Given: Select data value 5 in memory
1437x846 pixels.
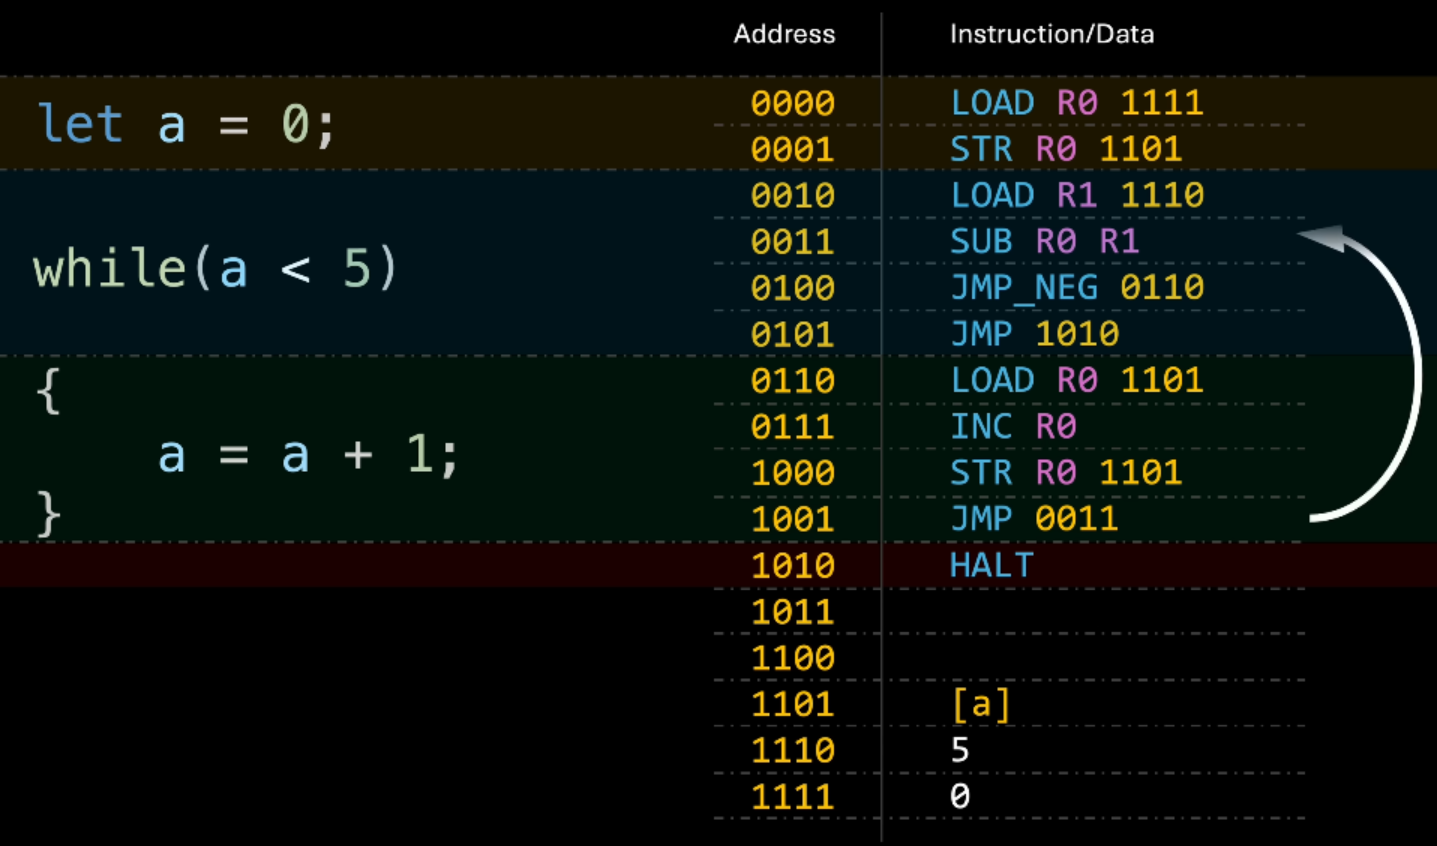Looking at the screenshot, I should click(x=960, y=750).
